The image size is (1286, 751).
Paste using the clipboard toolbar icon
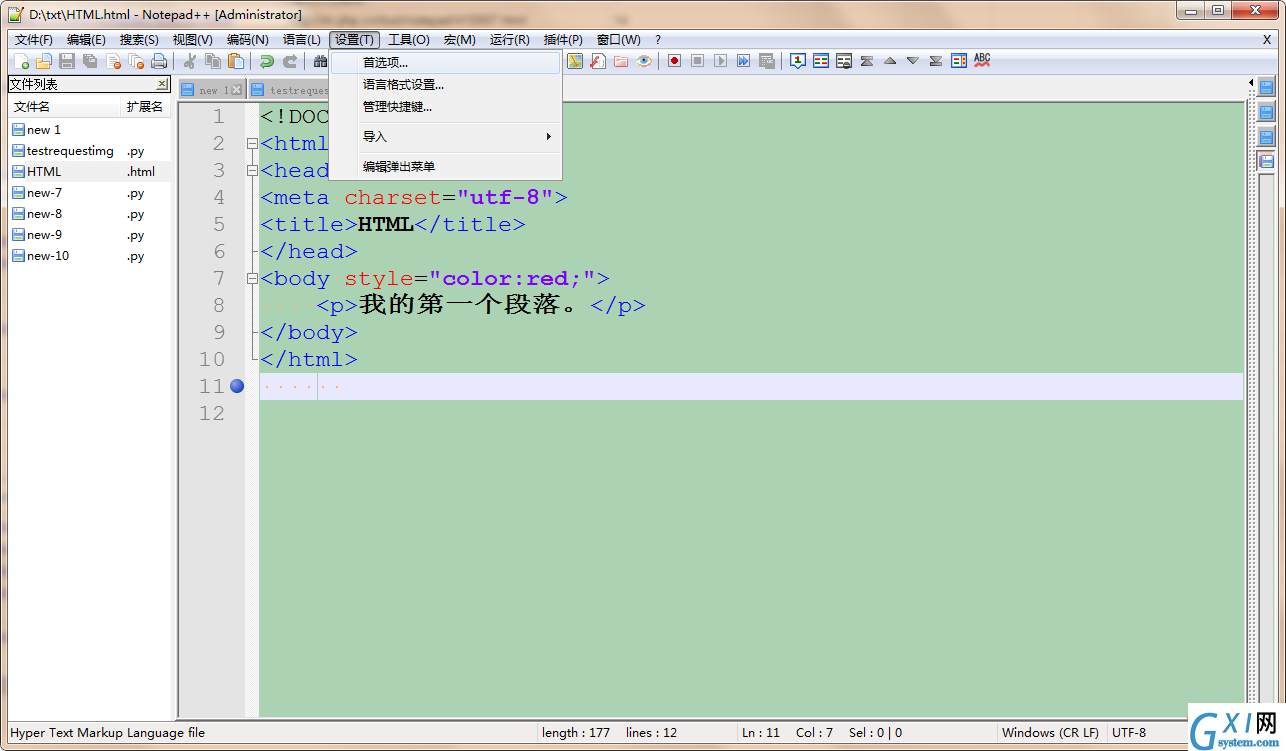click(236, 61)
